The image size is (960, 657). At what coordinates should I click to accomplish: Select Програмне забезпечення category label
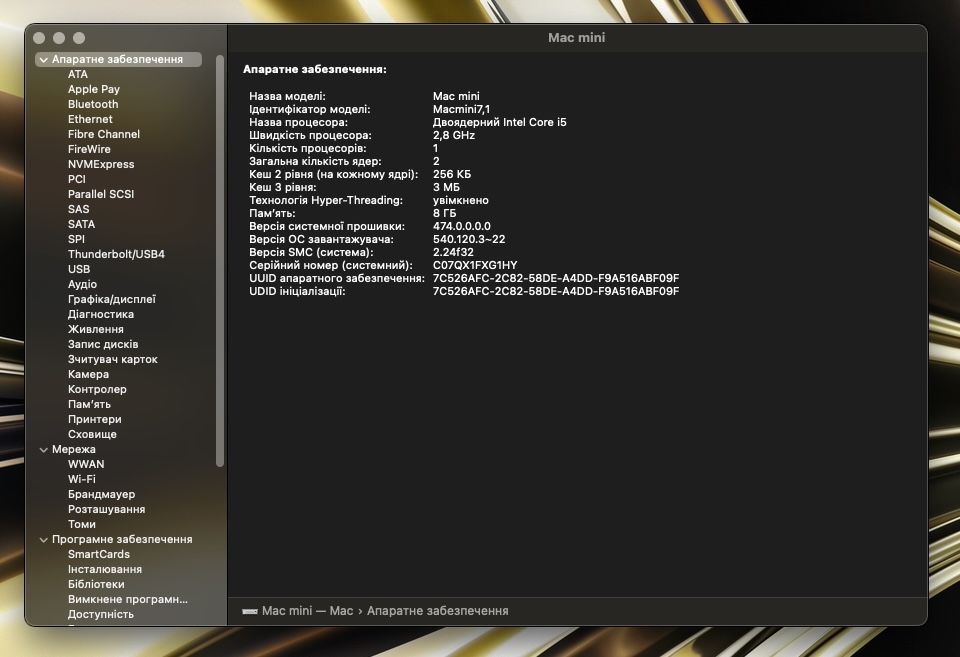[x=122, y=539]
